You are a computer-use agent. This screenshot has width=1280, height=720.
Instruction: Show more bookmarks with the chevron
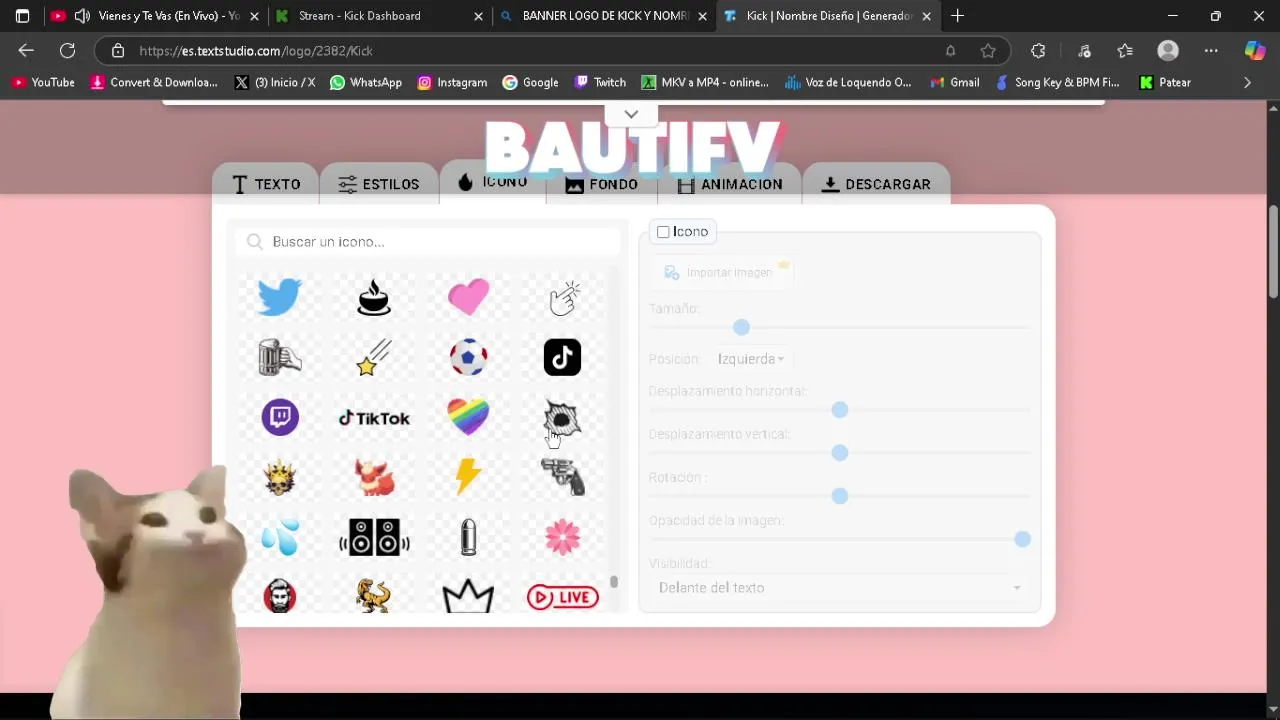pyautogui.click(x=1247, y=83)
